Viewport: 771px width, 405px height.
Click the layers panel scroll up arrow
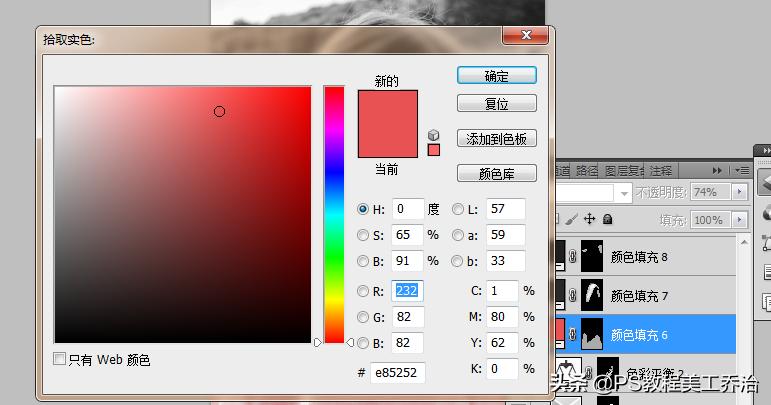tap(744, 242)
